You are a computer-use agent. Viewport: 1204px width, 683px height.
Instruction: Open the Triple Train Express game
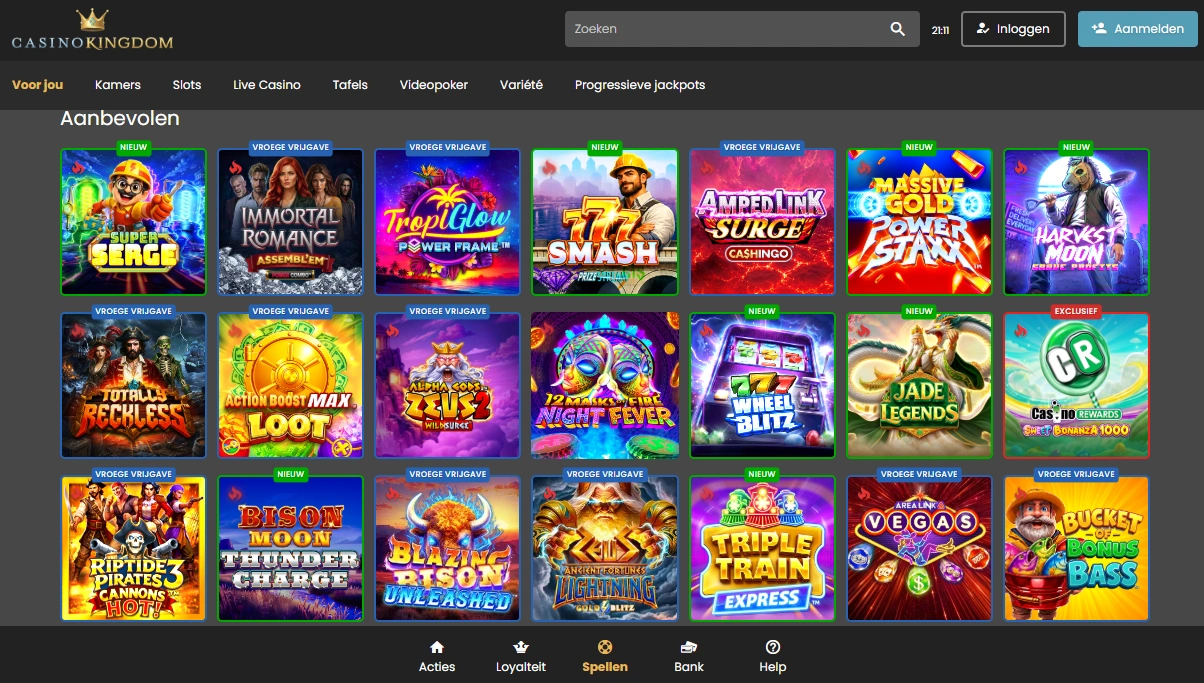762,548
